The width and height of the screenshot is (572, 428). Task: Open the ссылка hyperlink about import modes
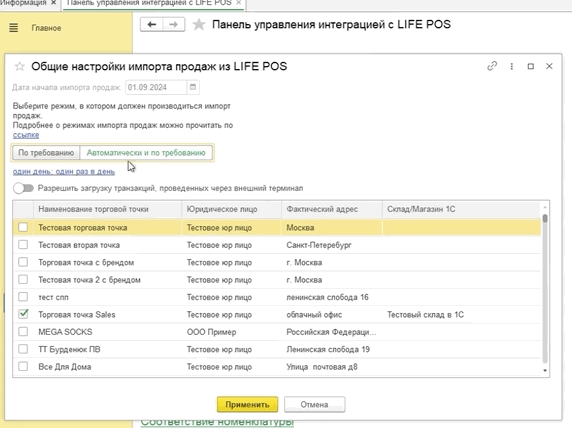click(x=26, y=135)
